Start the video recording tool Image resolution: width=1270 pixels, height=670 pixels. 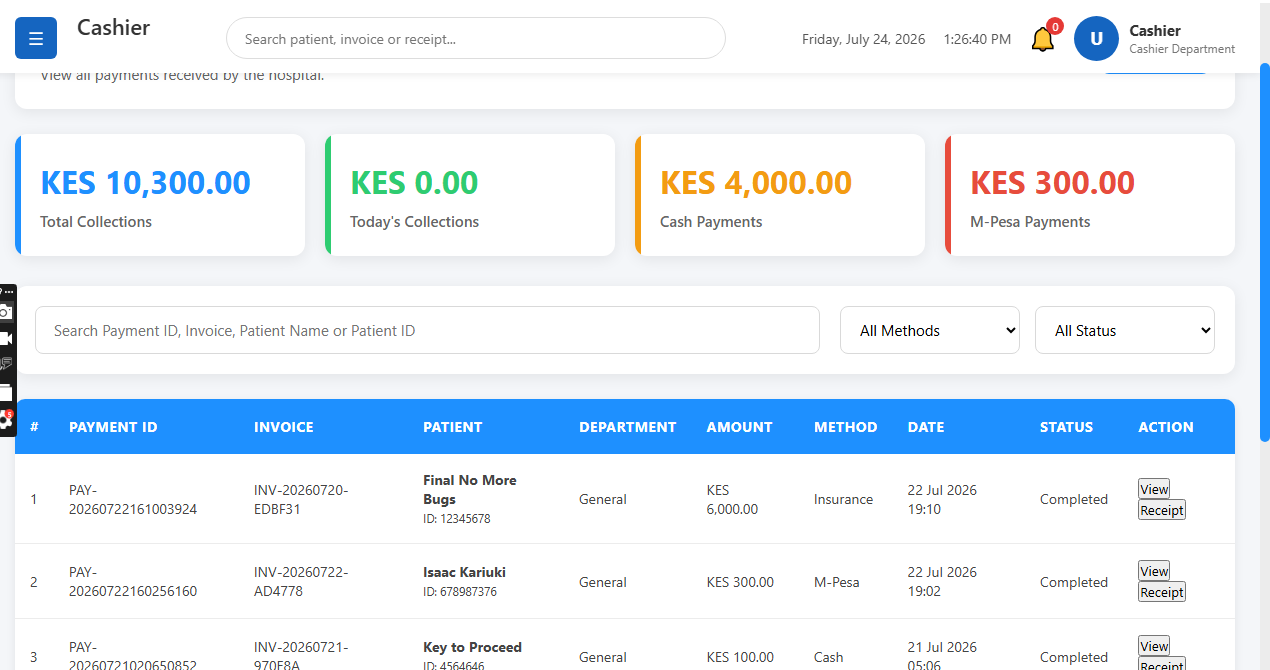[6, 339]
